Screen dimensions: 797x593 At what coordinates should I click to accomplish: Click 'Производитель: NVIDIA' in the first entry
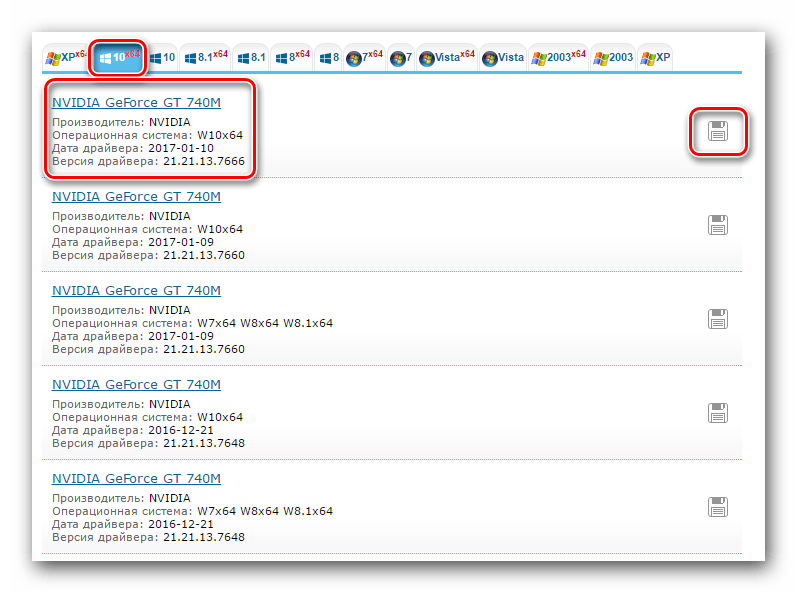coord(121,122)
